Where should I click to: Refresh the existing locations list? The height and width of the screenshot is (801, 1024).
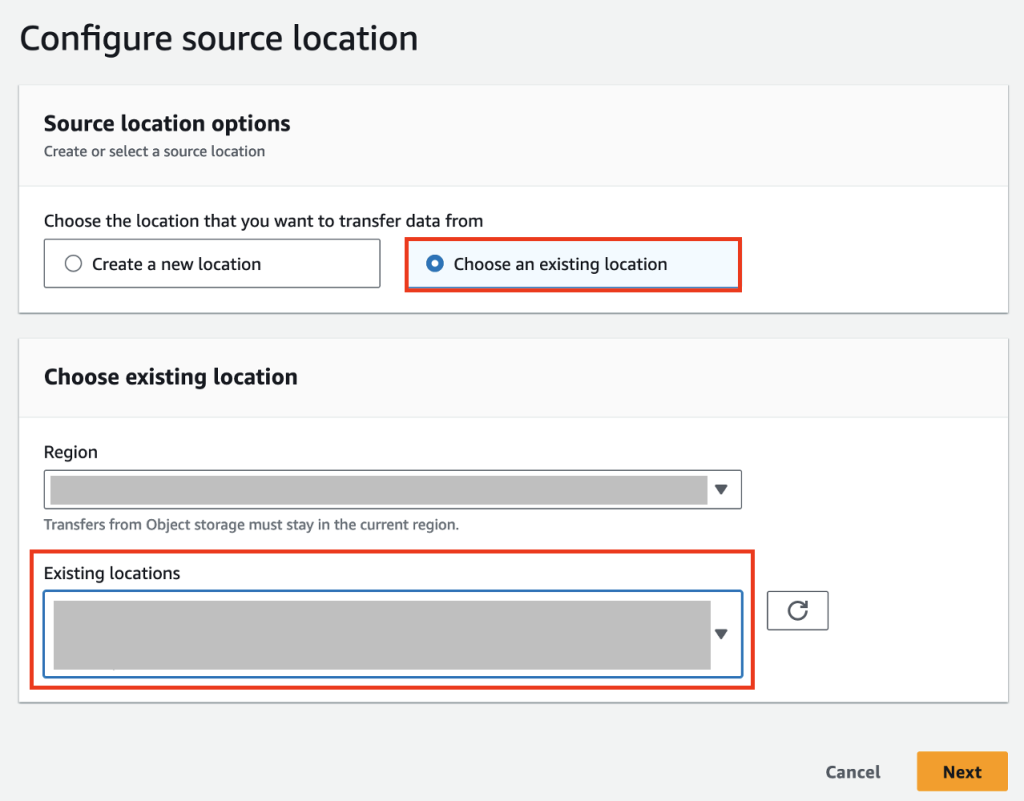click(797, 611)
